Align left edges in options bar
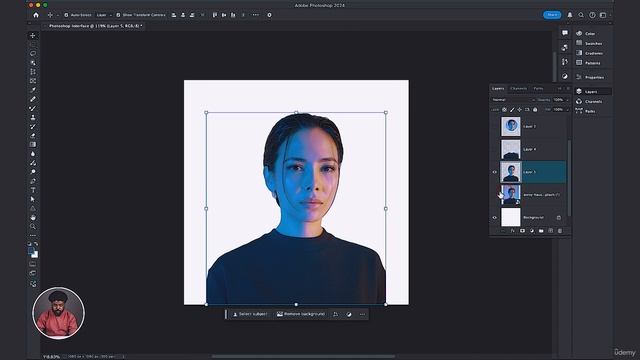Screen dimensions: 640x360 (174, 15)
